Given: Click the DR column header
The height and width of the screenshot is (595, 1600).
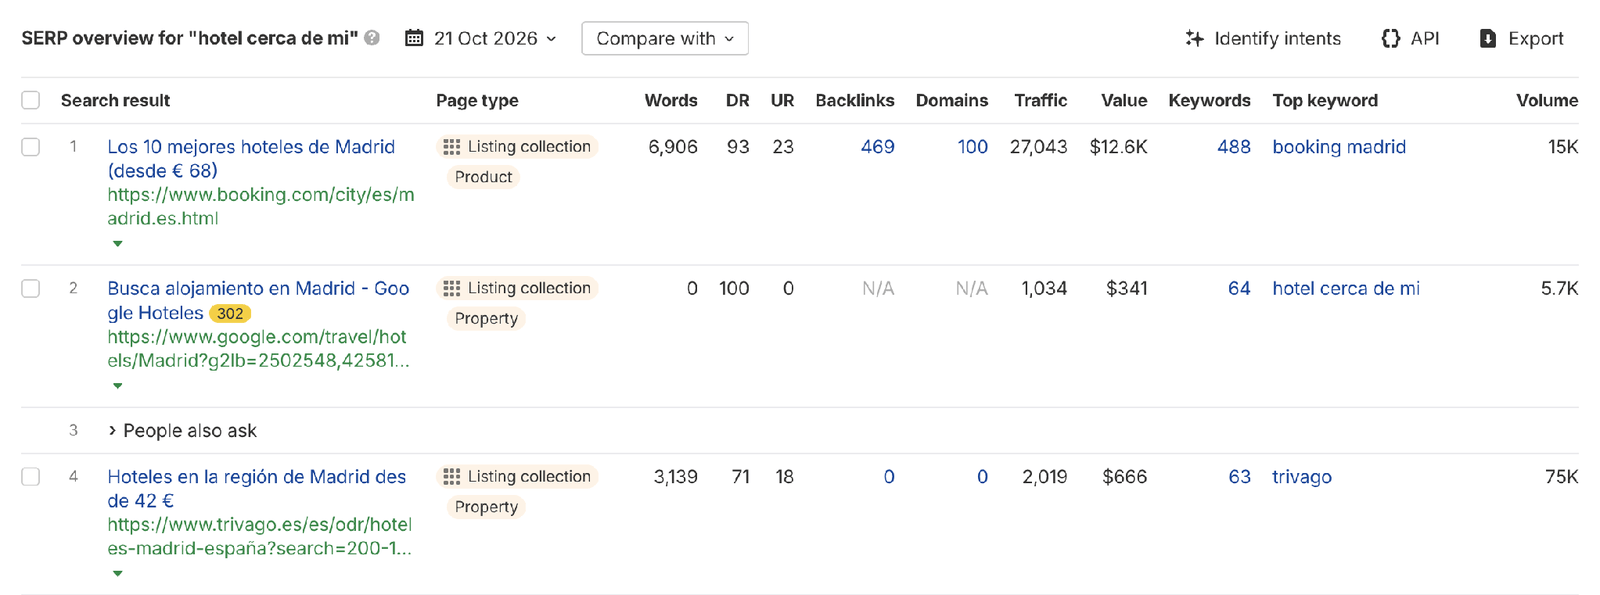Looking at the screenshot, I should 738,100.
